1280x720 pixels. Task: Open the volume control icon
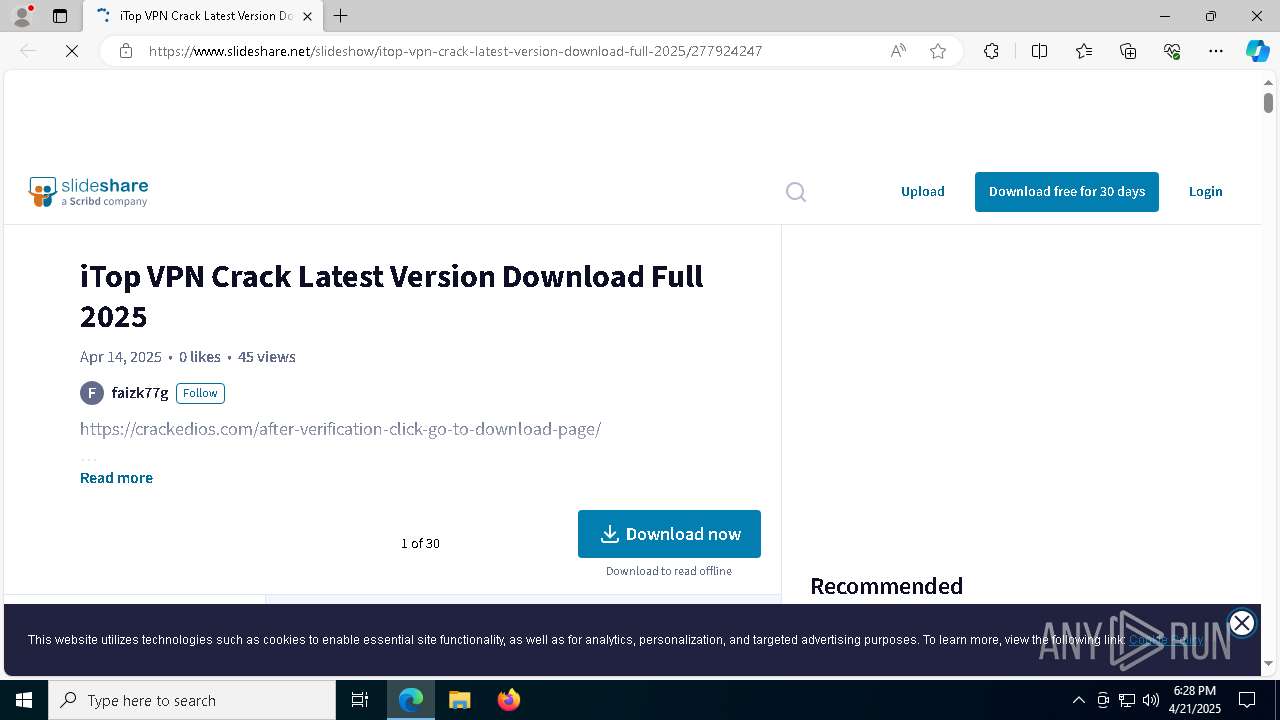click(x=1151, y=700)
